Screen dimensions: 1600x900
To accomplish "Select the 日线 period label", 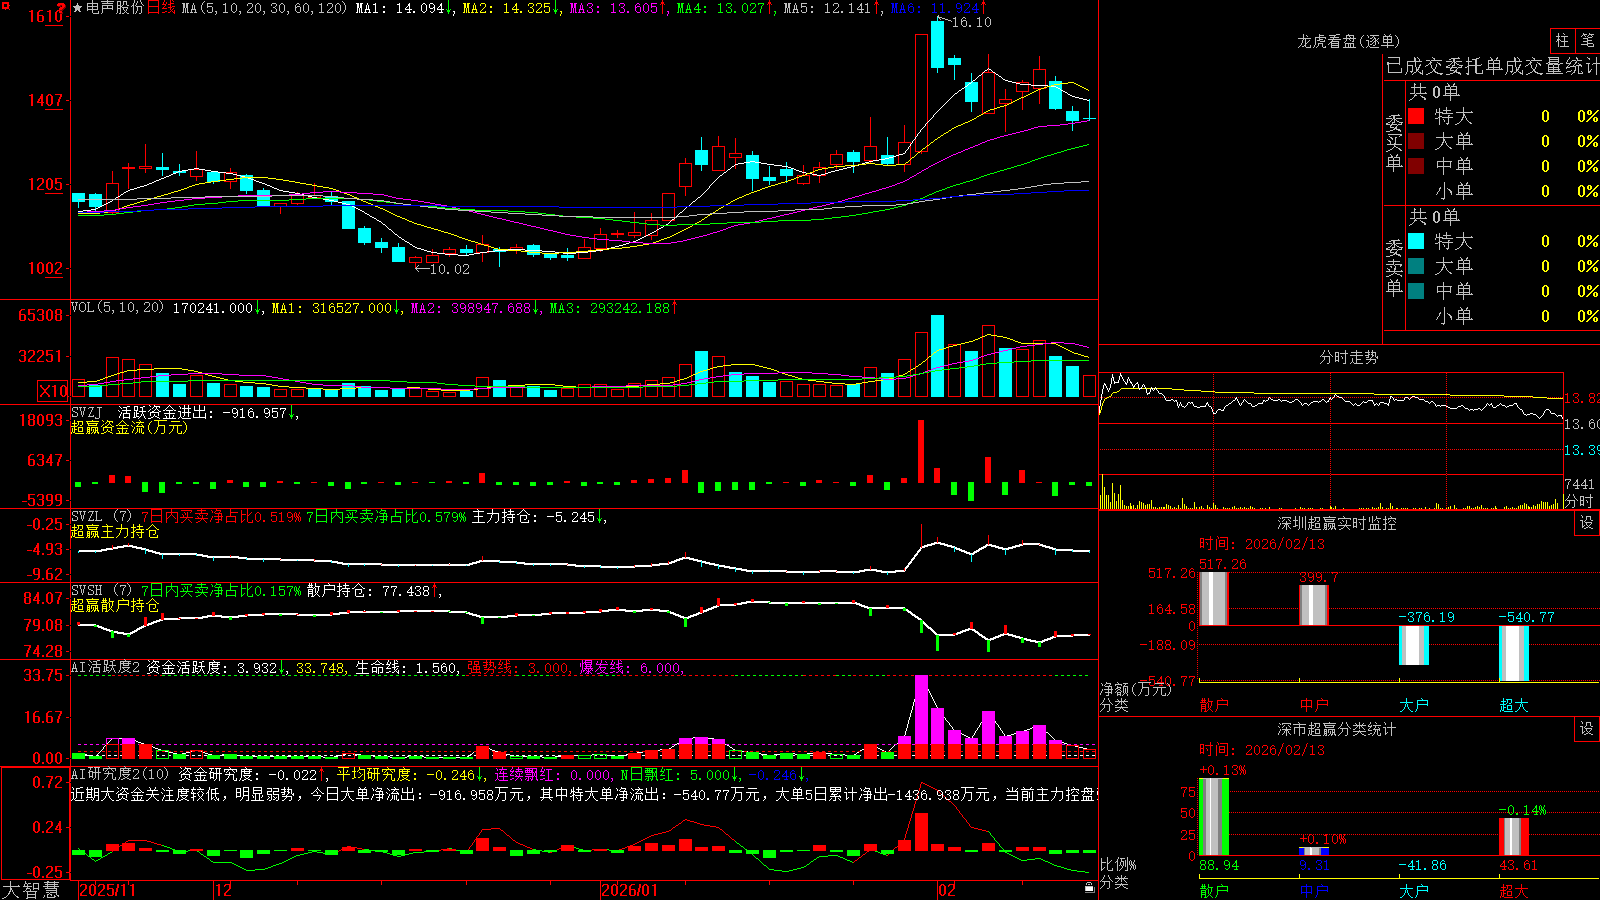I will (161, 8).
